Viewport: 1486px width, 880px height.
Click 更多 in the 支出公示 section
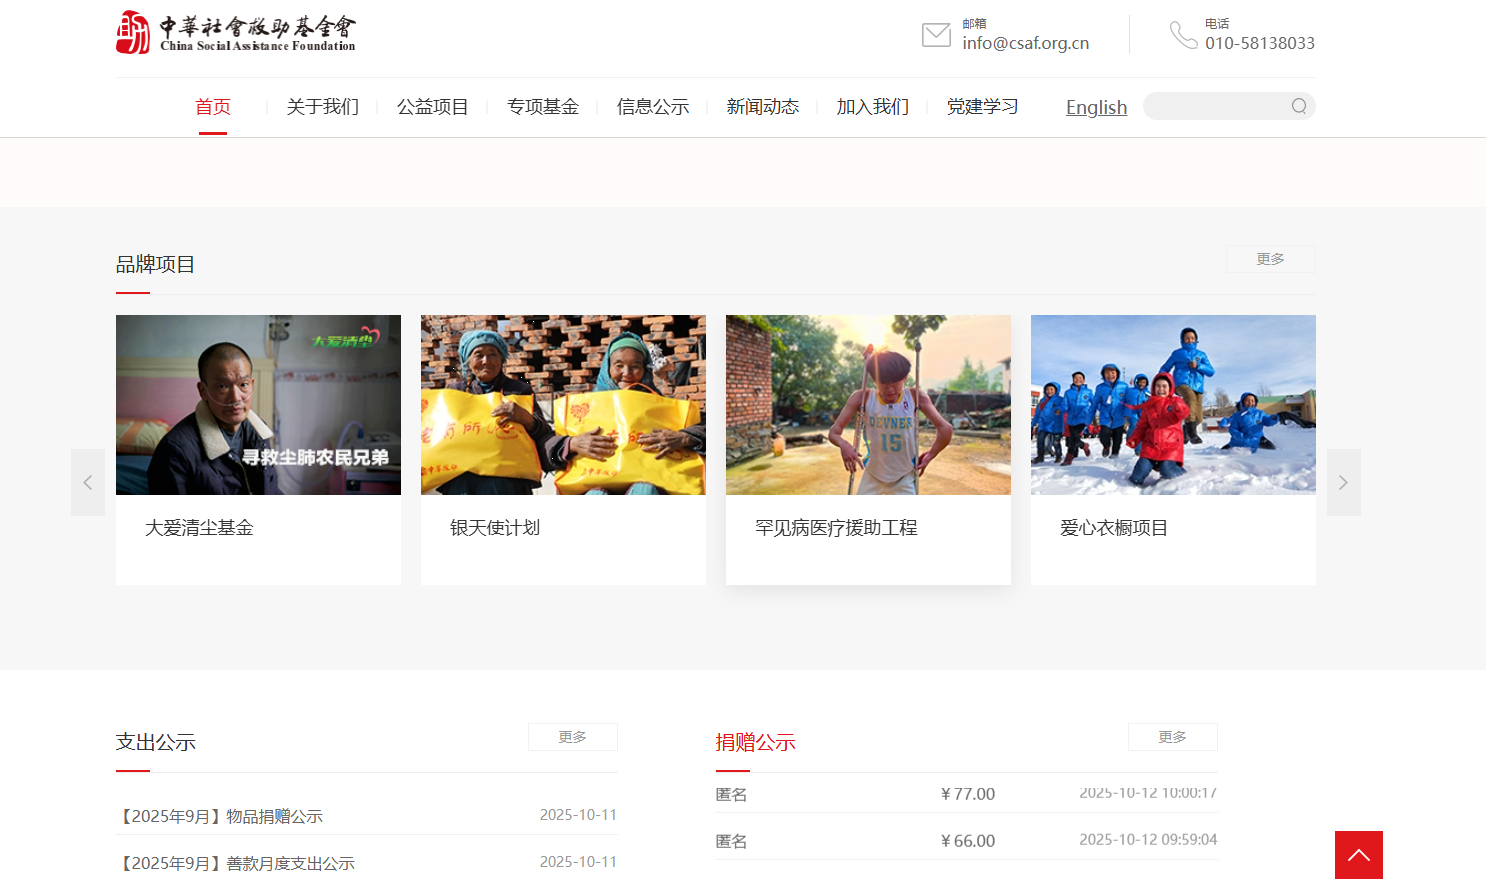572,737
